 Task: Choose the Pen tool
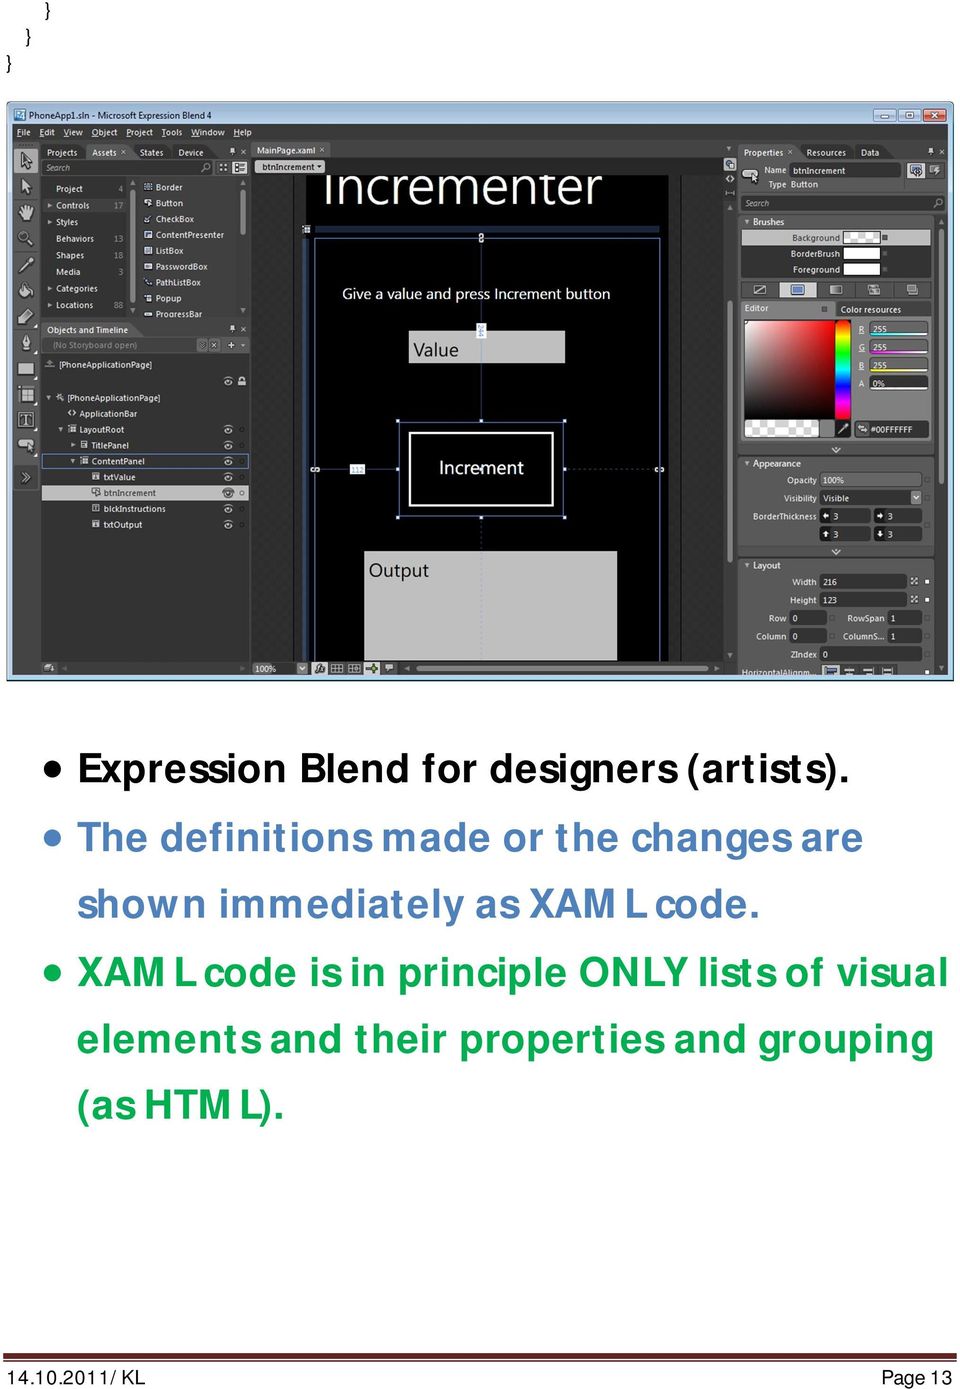[26, 343]
